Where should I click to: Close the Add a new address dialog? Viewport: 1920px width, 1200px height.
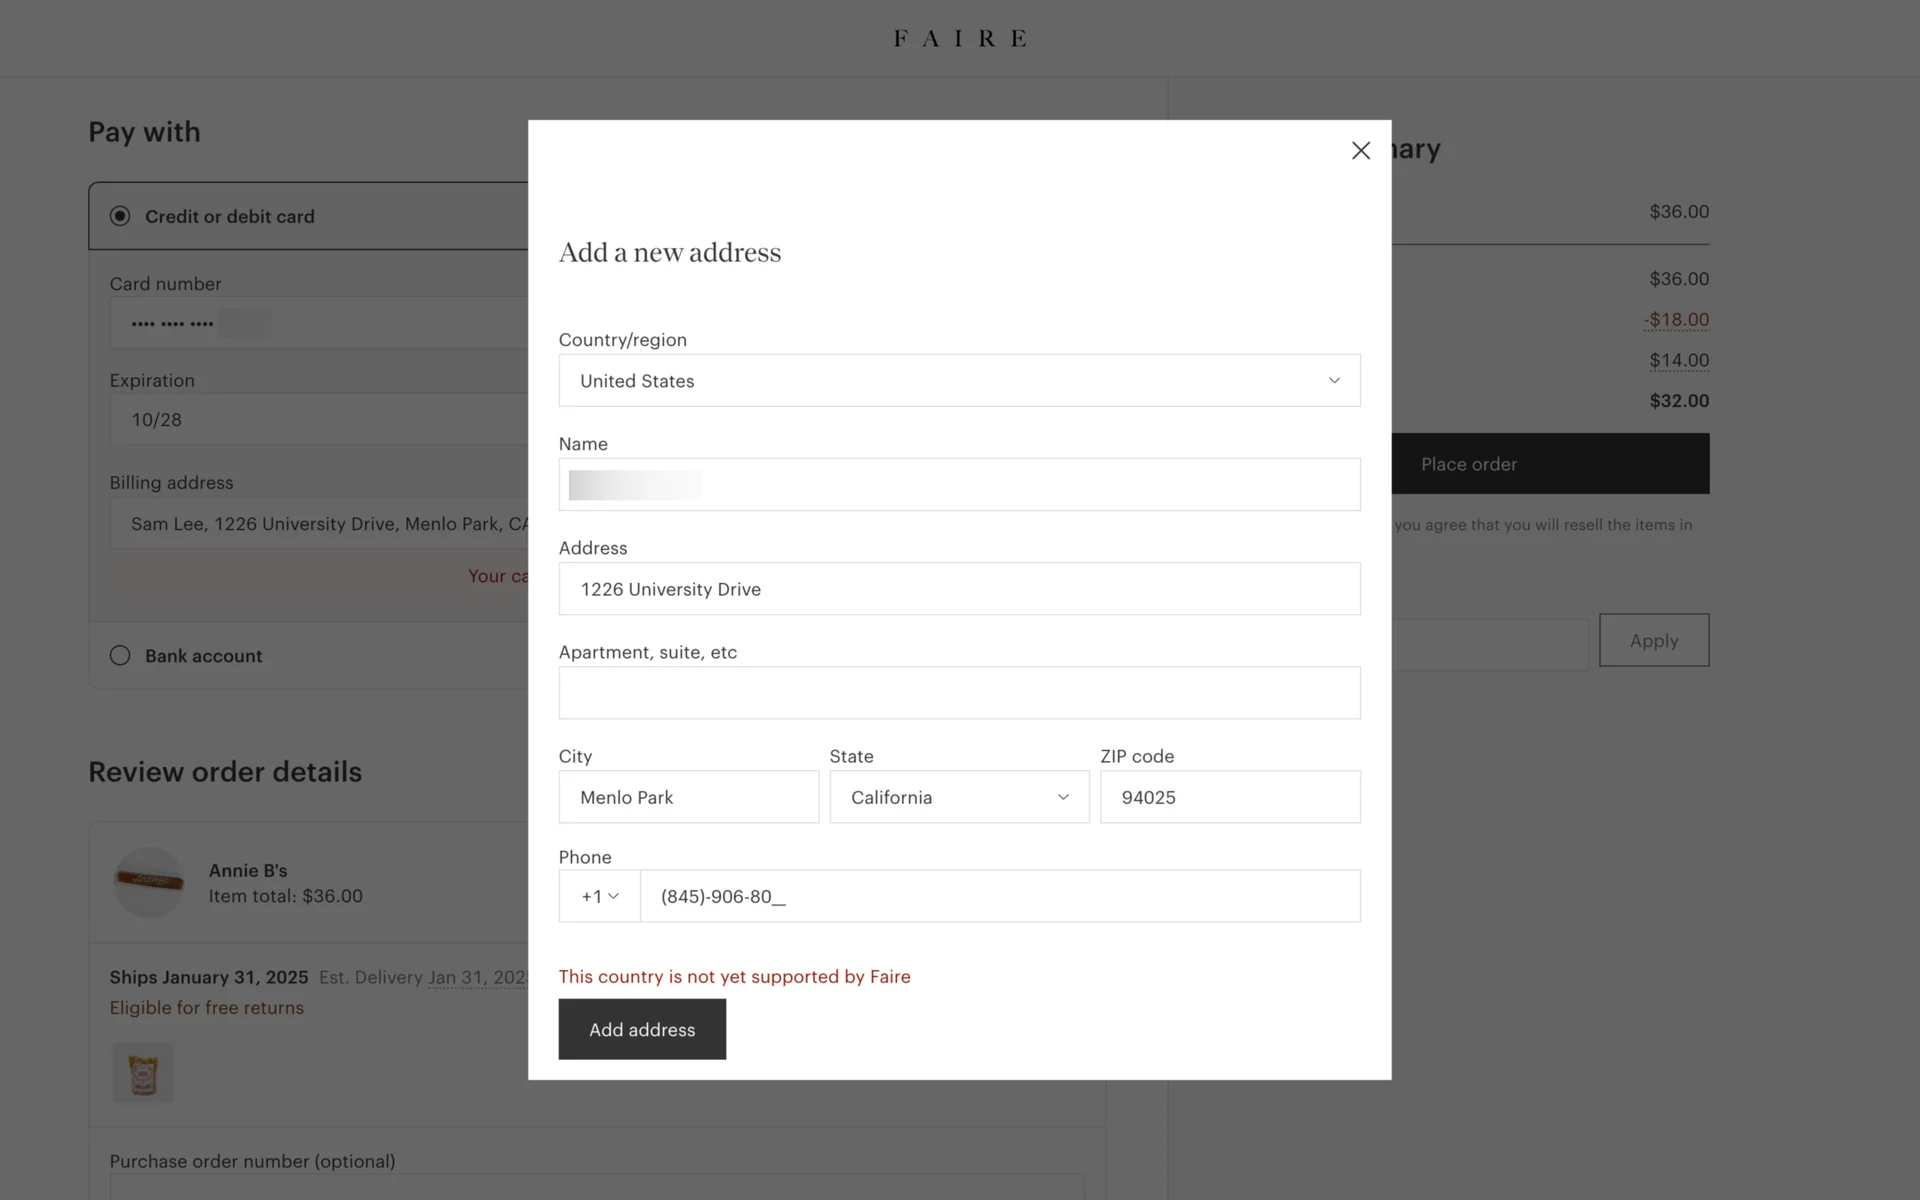point(1360,150)
